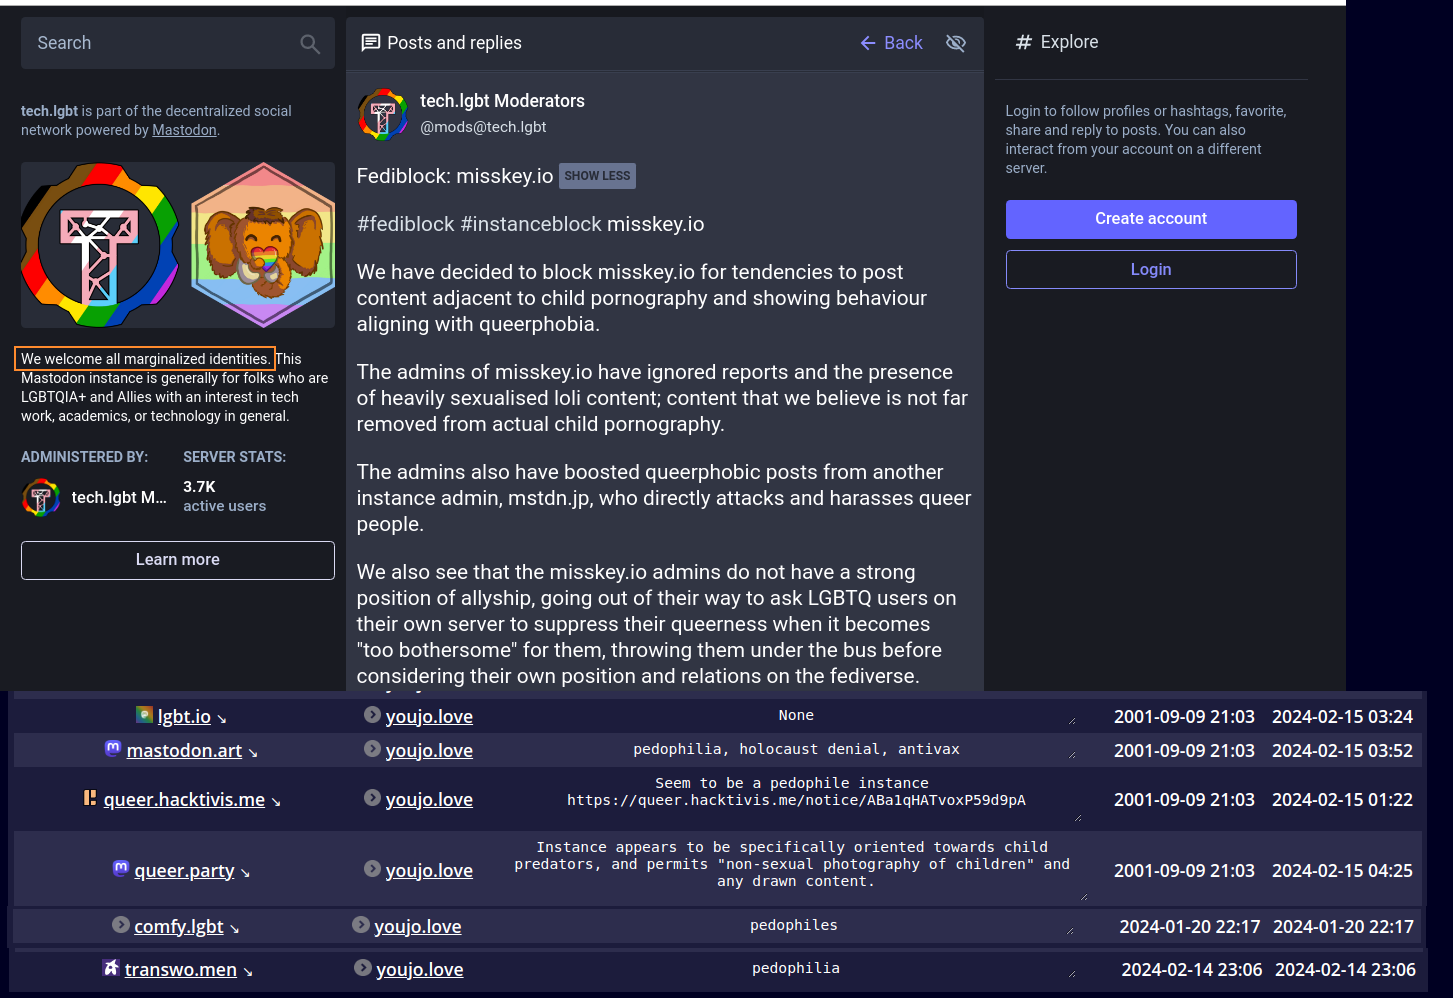Expand the arrow next to queer.hacktivis.me

coord(276,802)
